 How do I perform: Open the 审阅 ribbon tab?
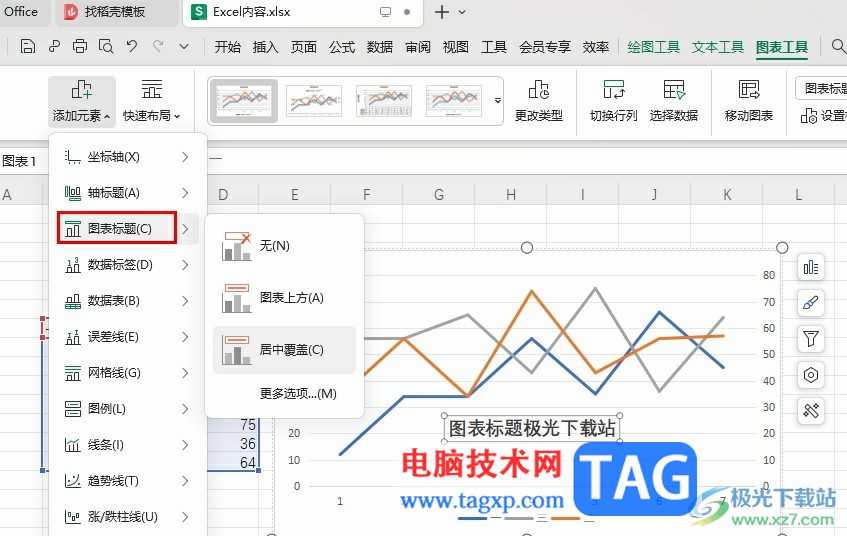pos(418,47)
